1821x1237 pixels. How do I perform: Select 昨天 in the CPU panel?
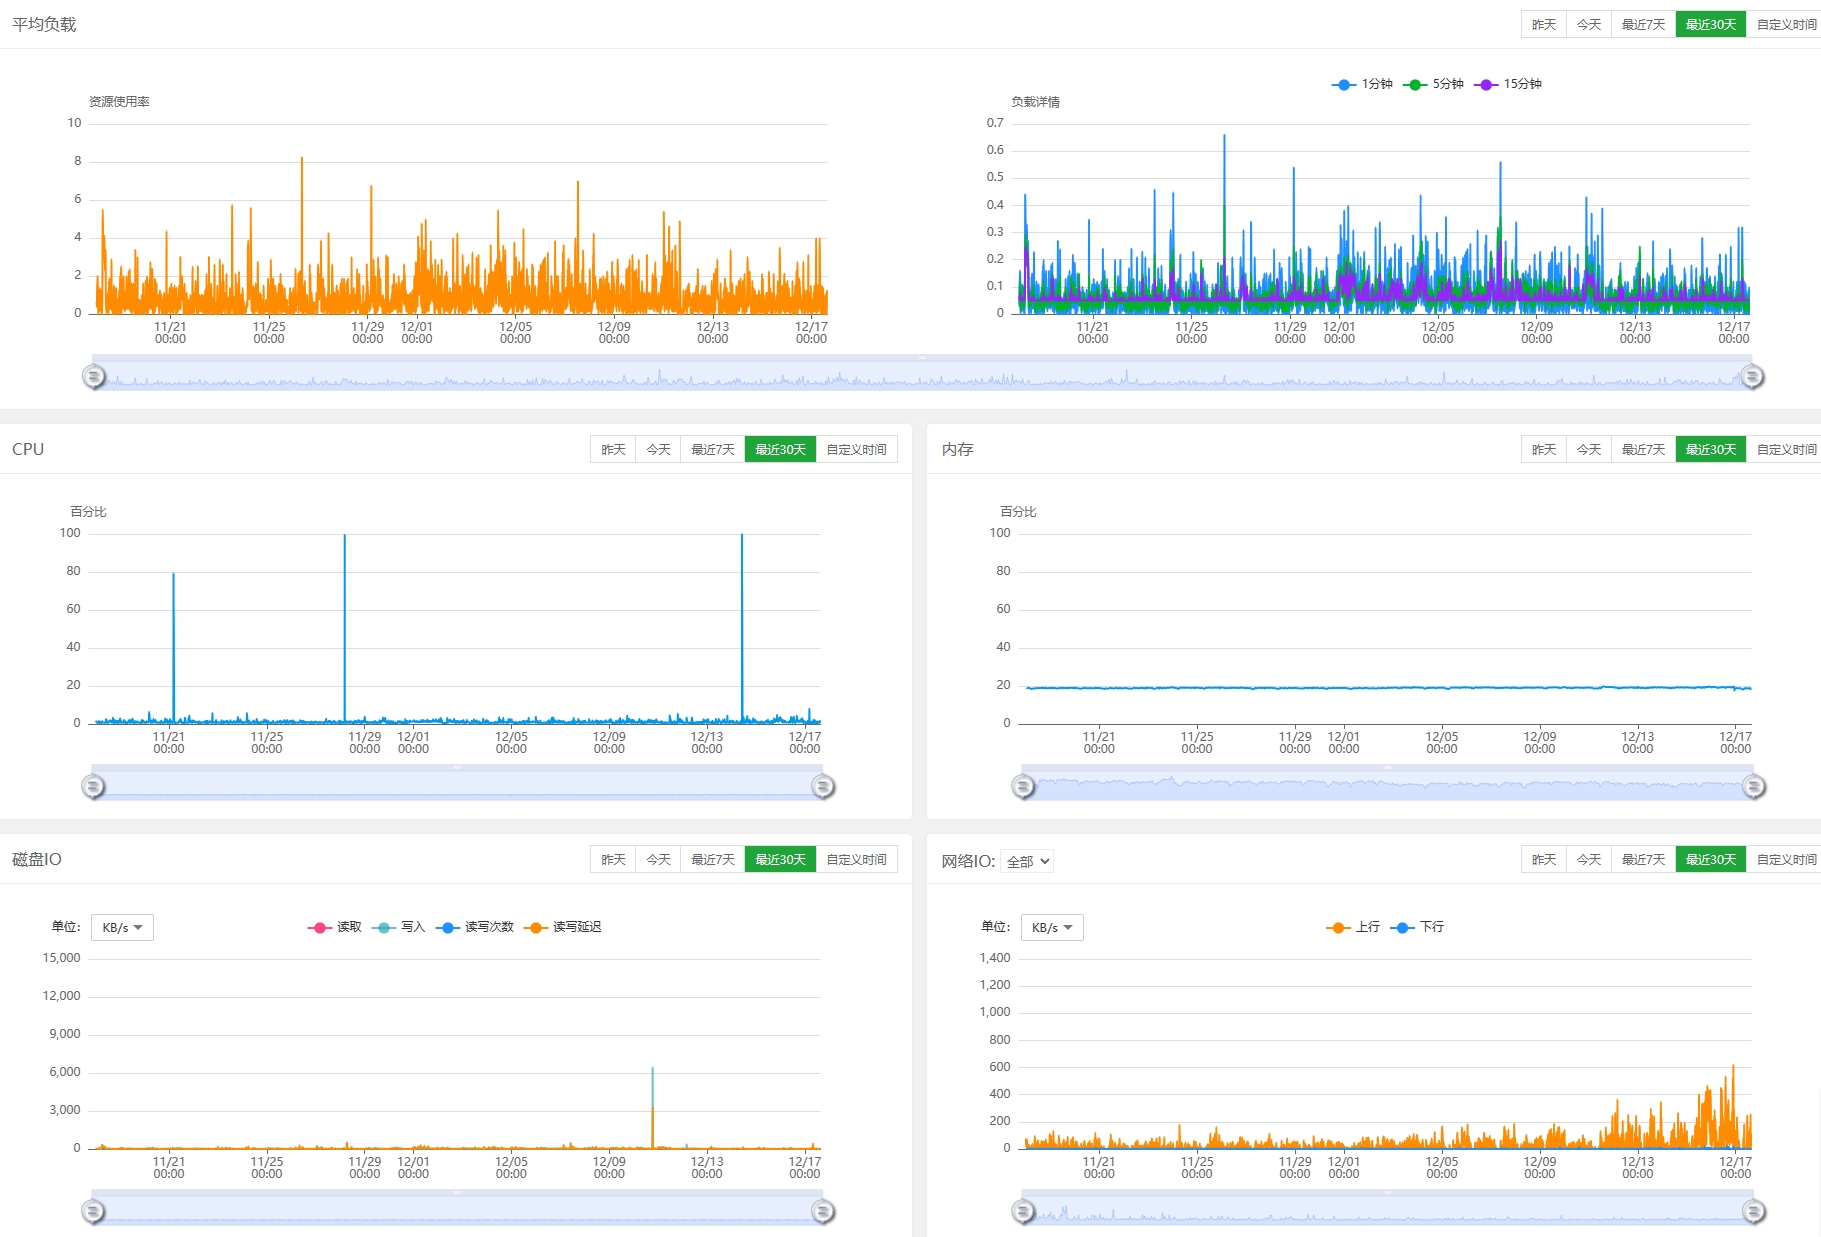[613, 449]
